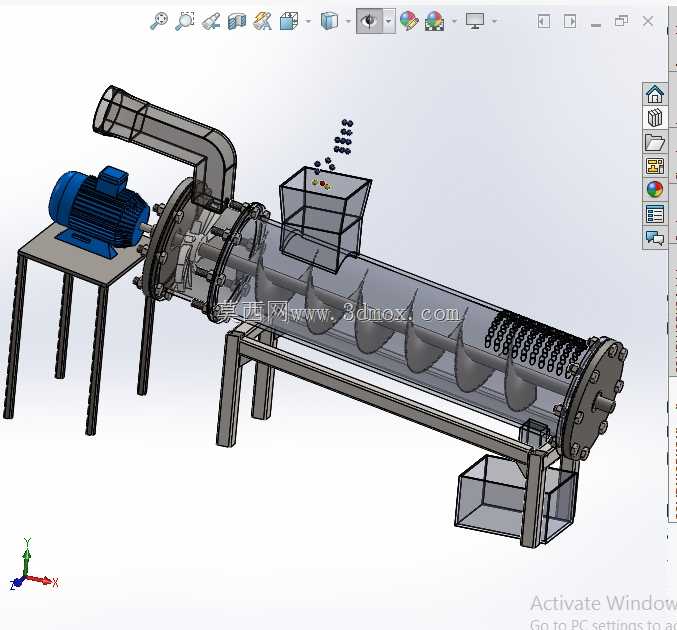
Task: Open SolidWorks Resources home tab
Action: 655,94
